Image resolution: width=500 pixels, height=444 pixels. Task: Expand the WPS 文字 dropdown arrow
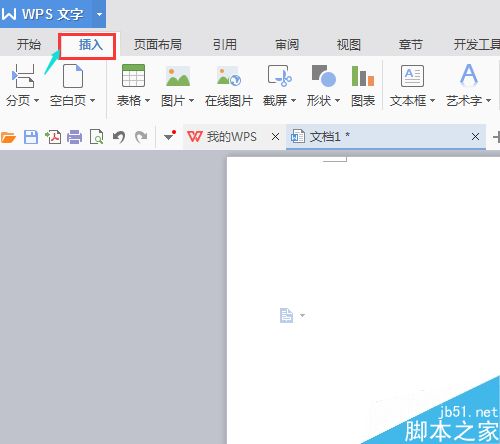point(99,14)
